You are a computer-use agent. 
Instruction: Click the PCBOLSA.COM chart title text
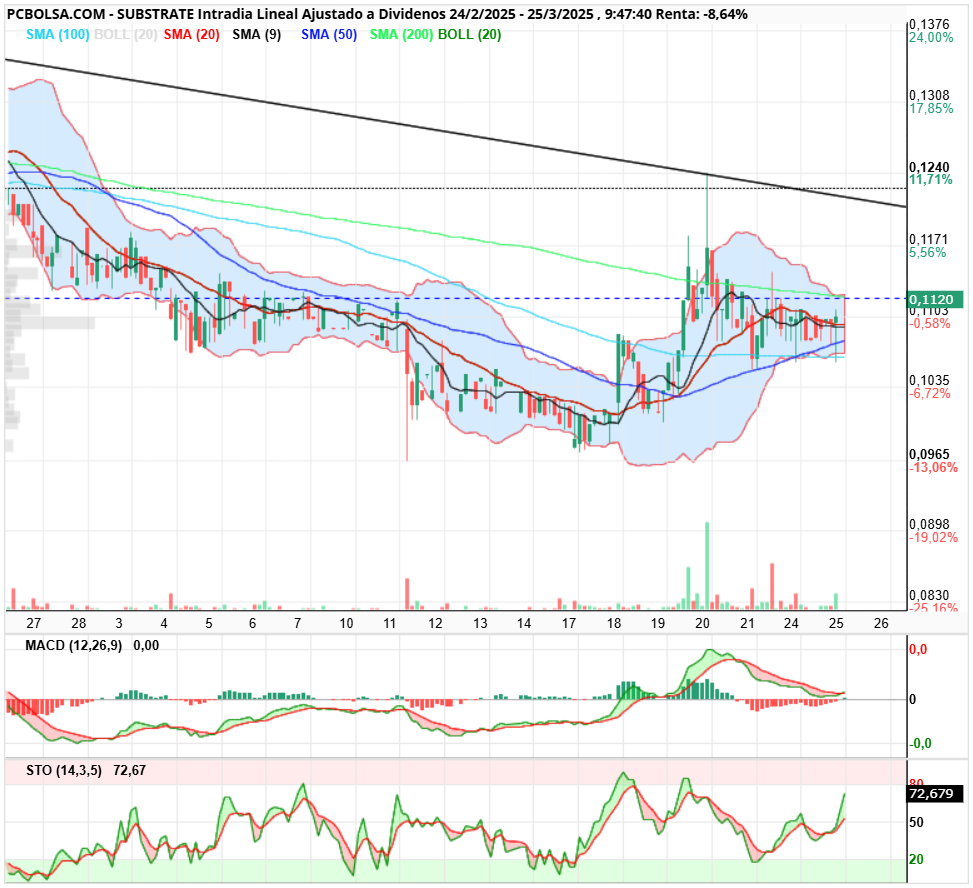click(56, 14)
